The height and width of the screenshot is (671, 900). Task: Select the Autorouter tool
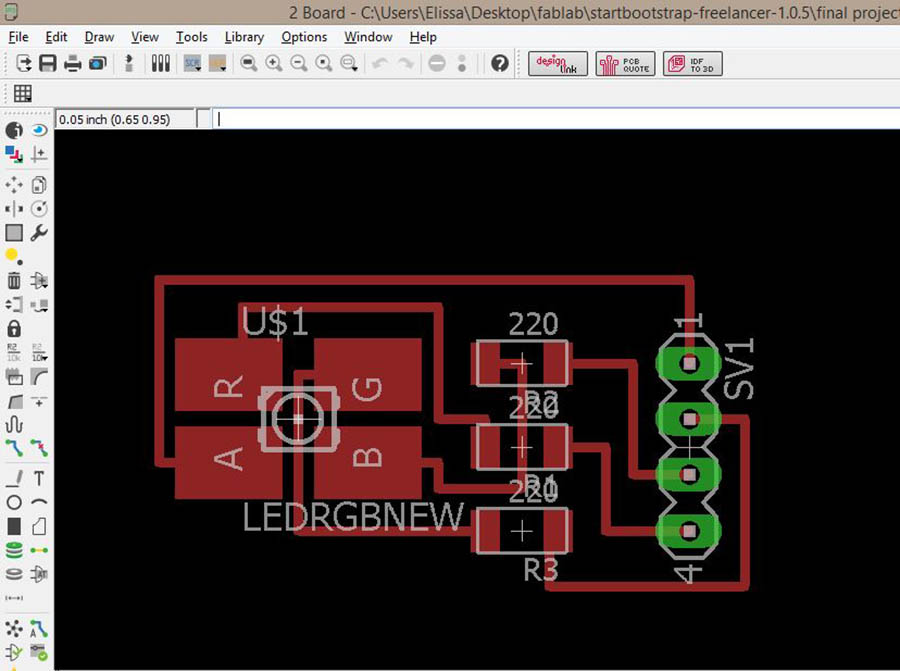click(x=39, y=629)
